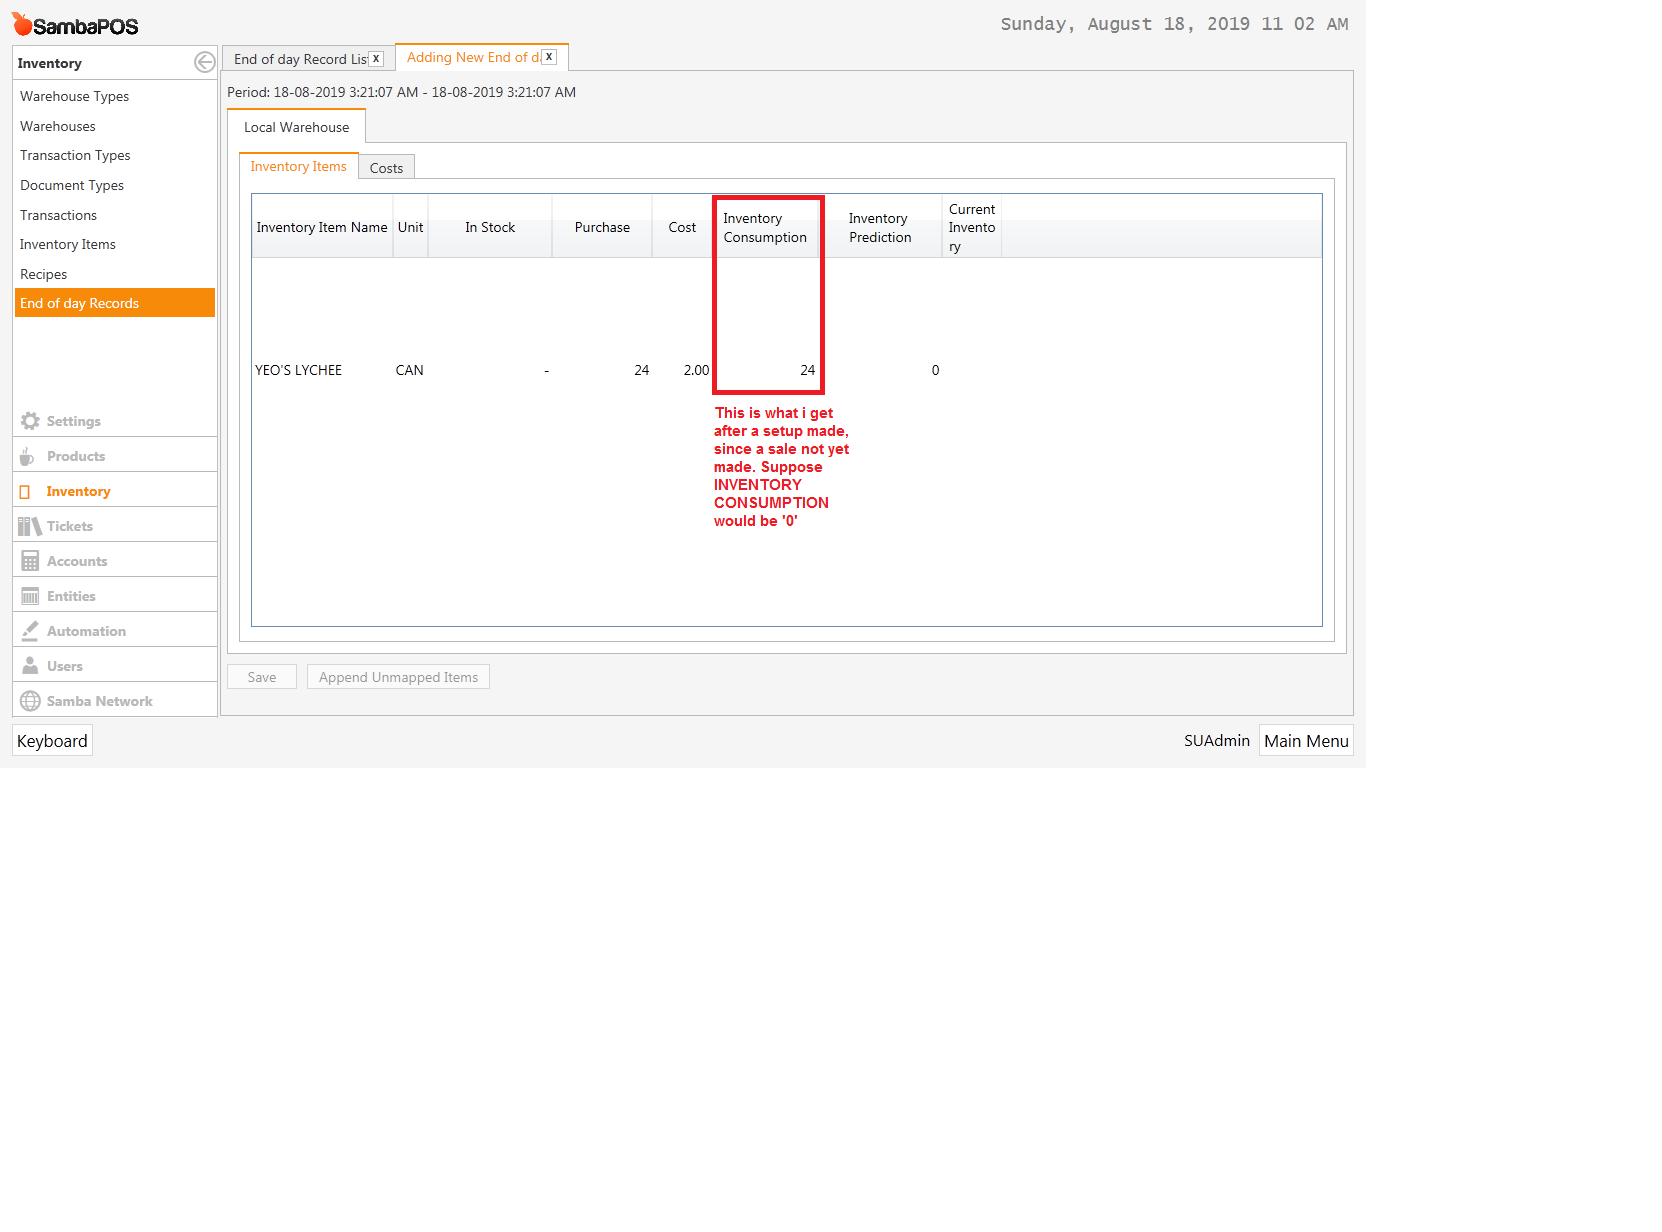The width and height of the screenshot is (1662, 1232).
Task: Click the Accounts calculator icon
Action: pos(28,560)
